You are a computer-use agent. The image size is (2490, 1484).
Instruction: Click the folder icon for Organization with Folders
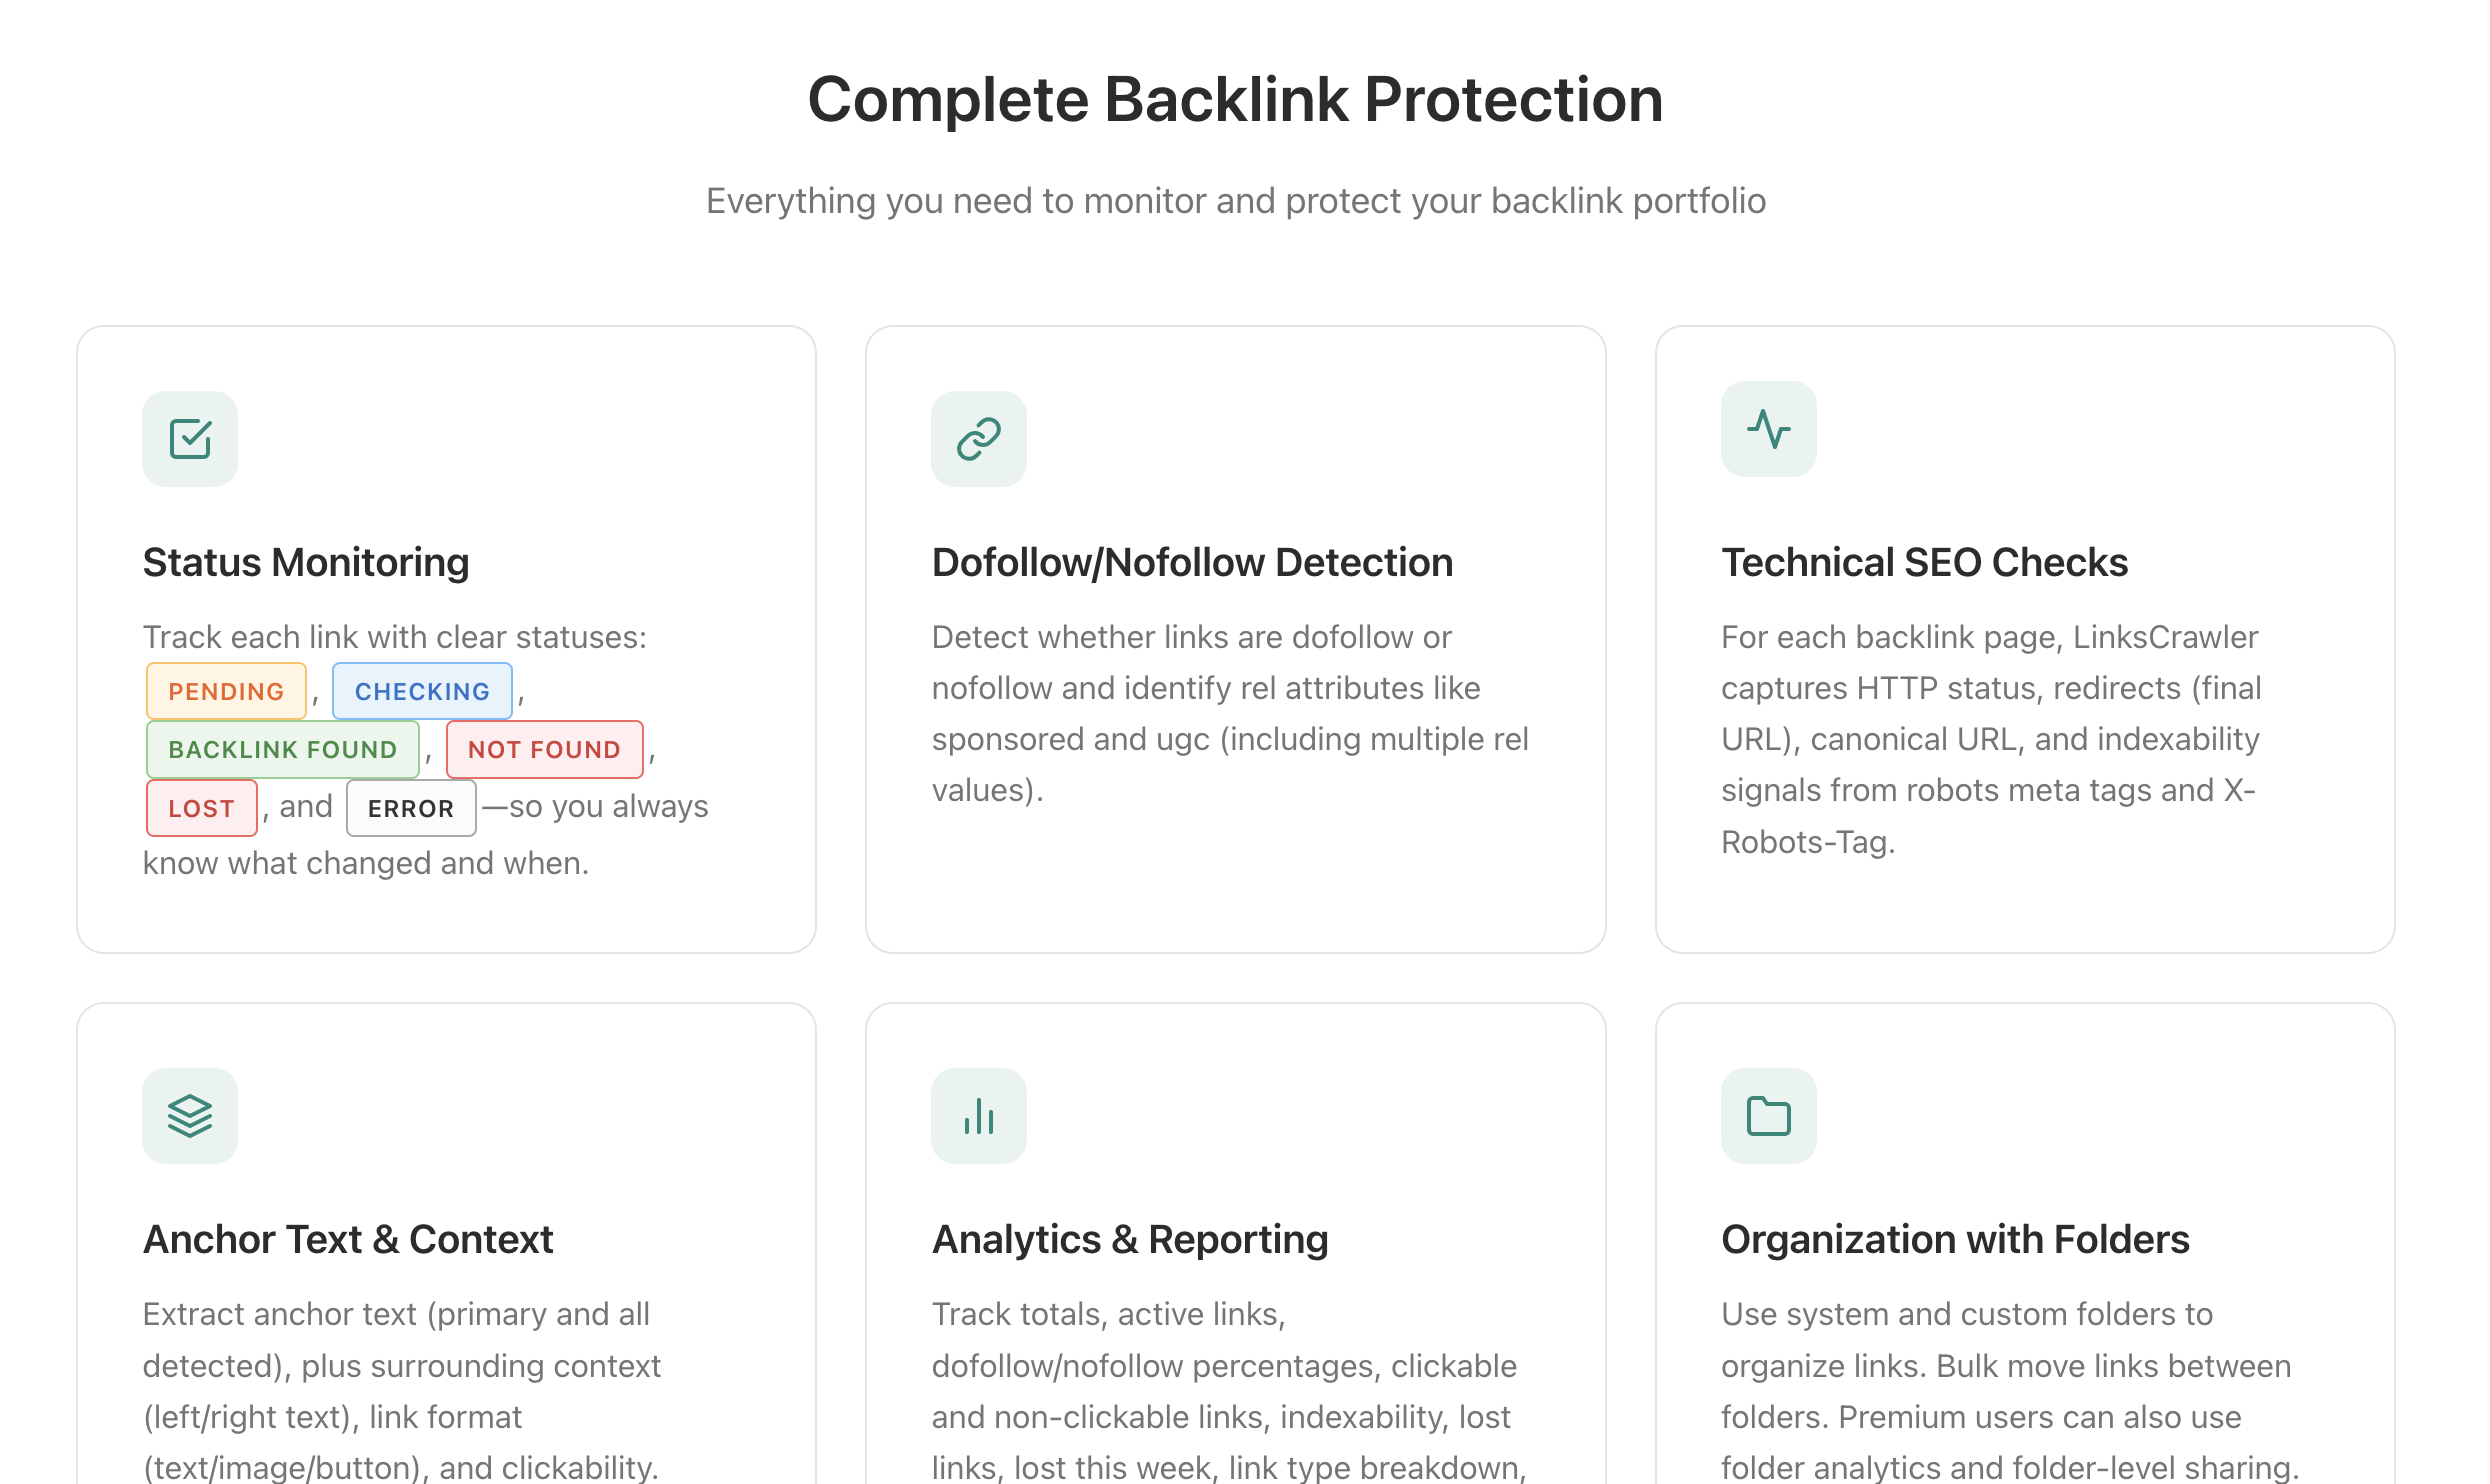coord(1768,1116)
